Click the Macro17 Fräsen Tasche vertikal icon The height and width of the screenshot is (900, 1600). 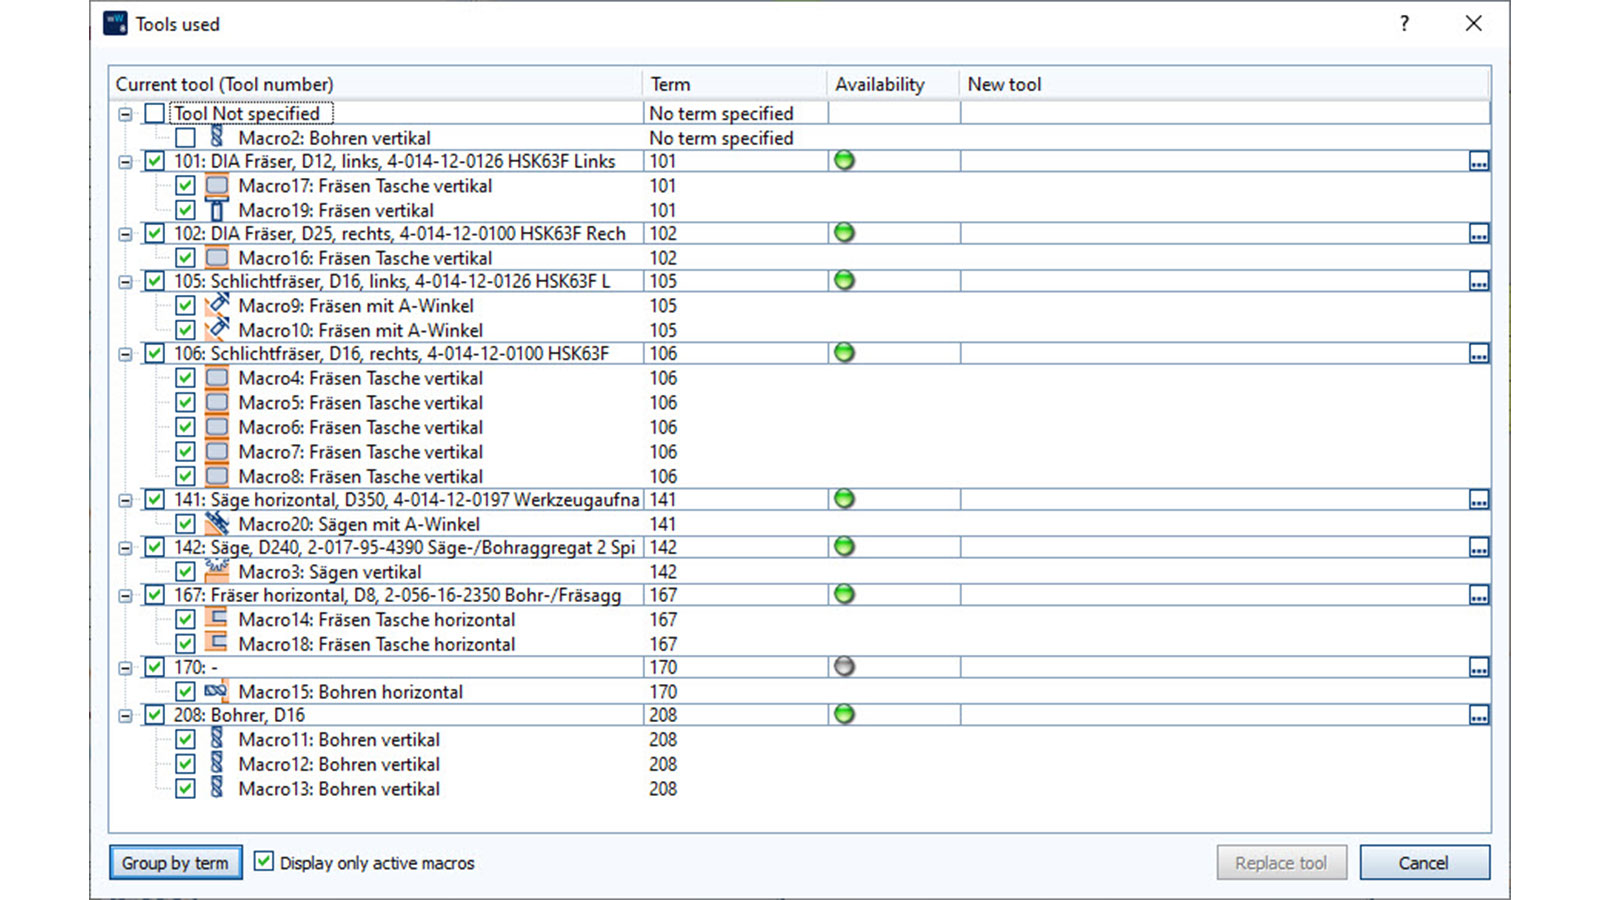click(x=217, y=186)
